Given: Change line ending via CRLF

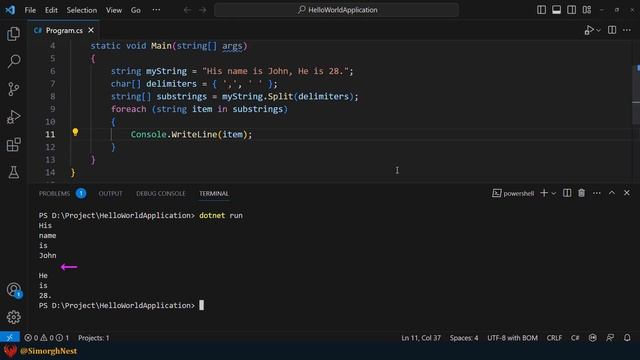Looking at the screenshot, I should point(554,338).
